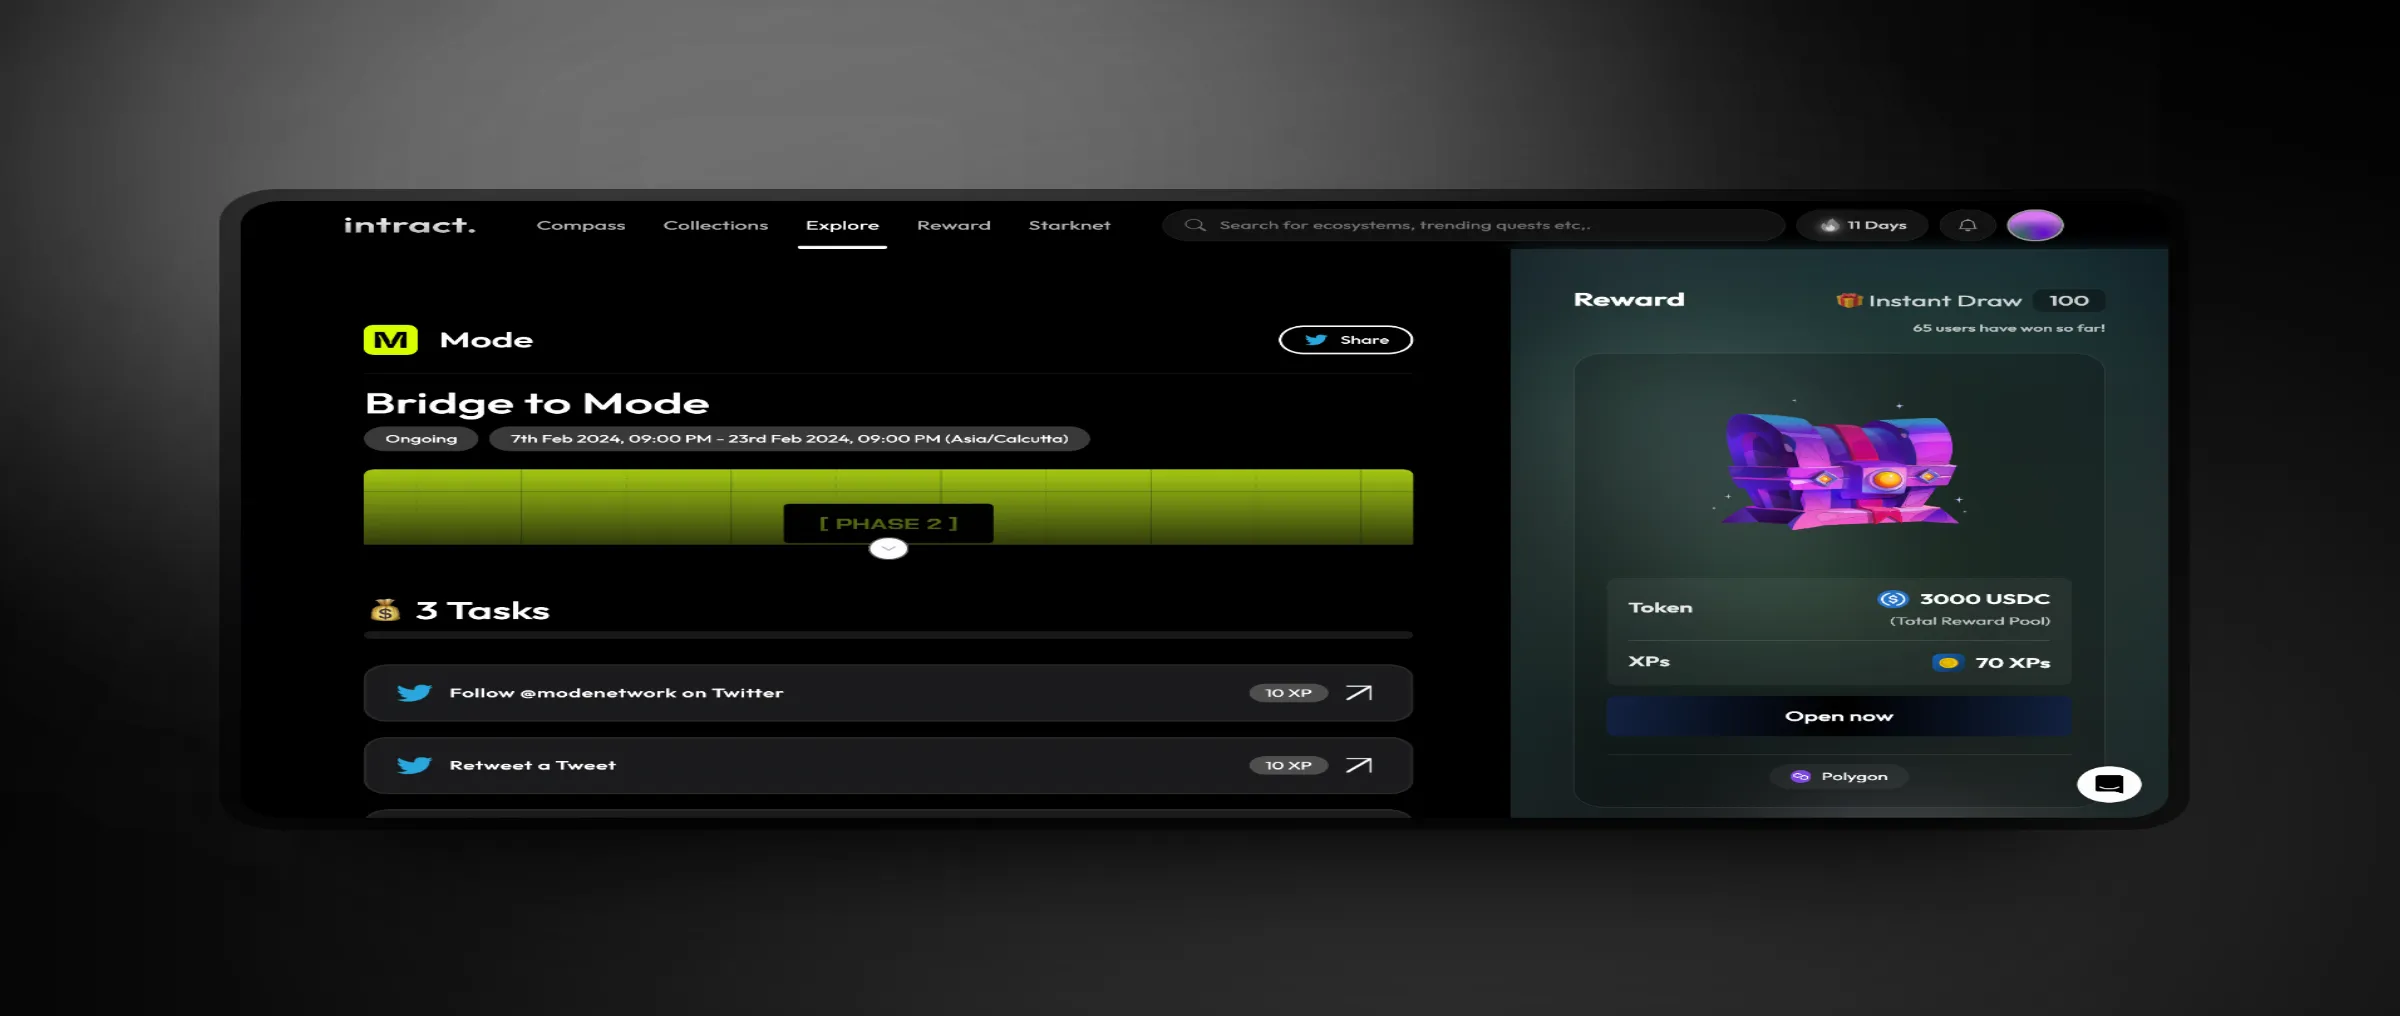Image resolution: width=2400 pixels, height=1016 pixels.
Task: Click the Mode project logo
Action: tap(390, 340)
